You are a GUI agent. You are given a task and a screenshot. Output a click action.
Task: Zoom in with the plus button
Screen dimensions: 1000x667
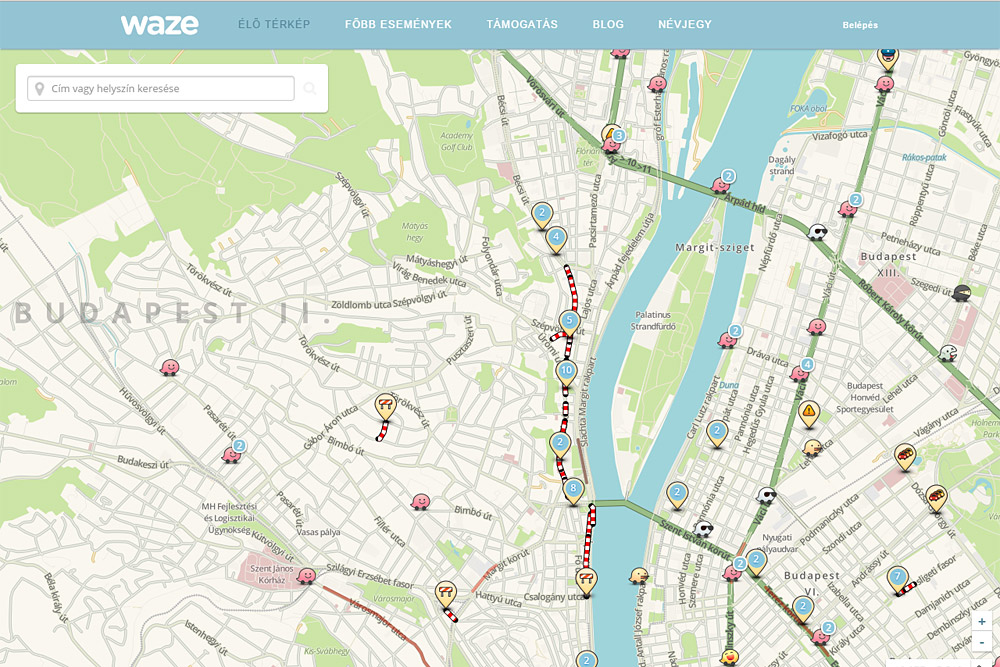[983, 621]
